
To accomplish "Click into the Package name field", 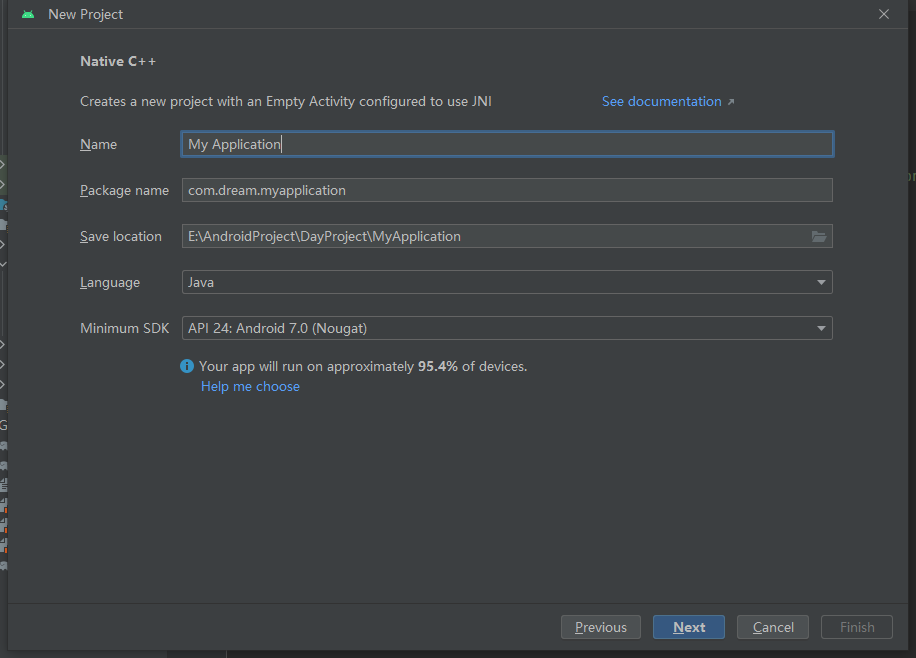I will pyautogui.click(x=507, y=190).
